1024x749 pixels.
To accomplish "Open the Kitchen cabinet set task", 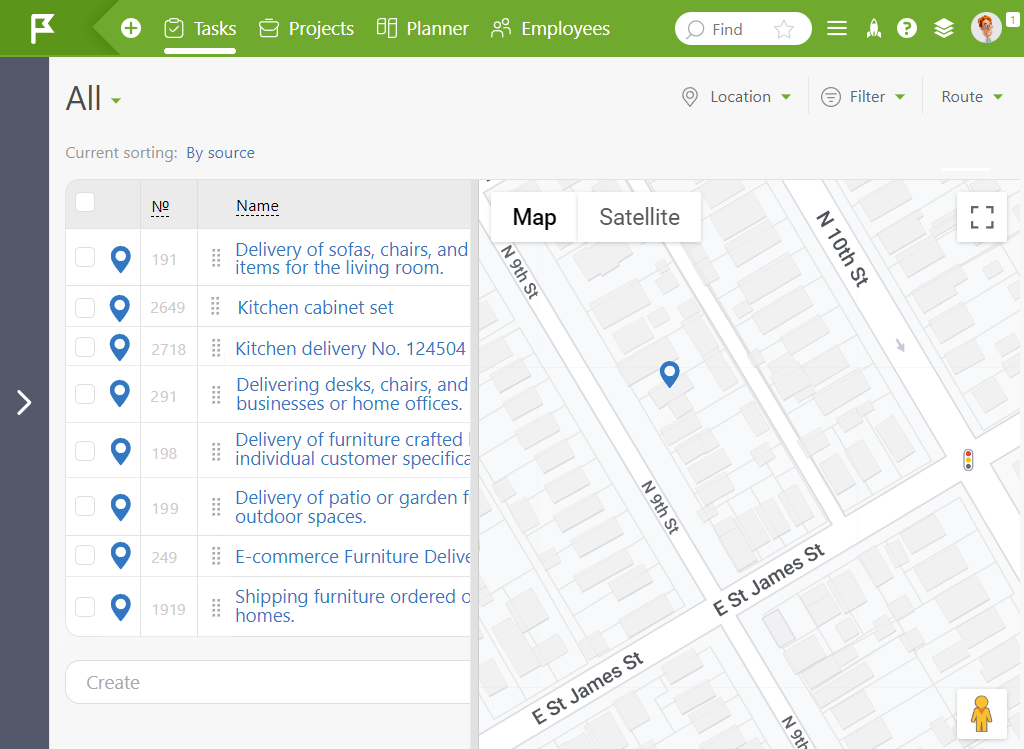I will tap(315, 308).
